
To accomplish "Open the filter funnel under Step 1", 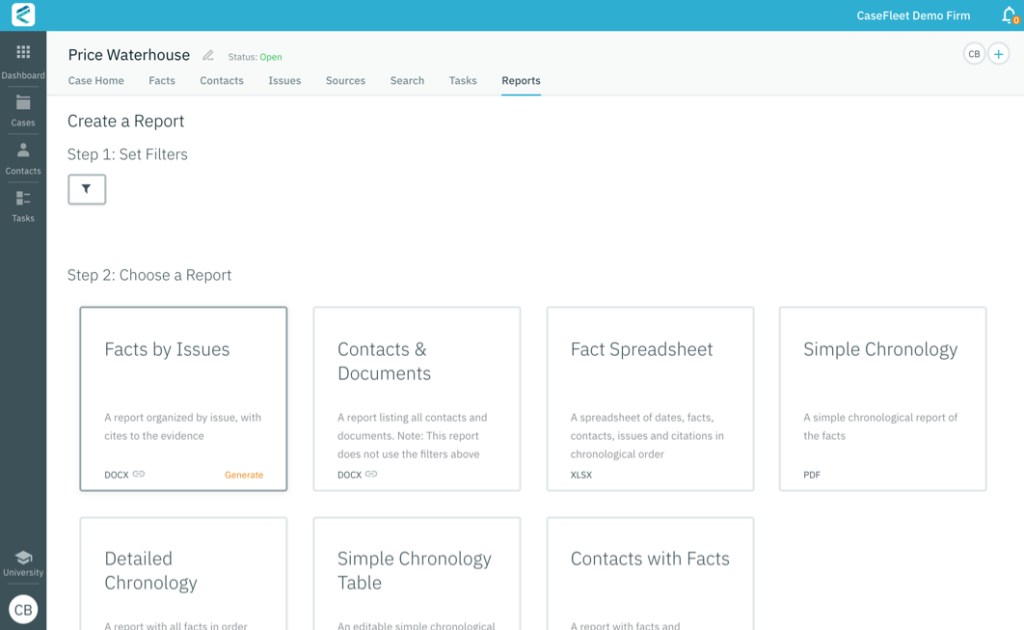I will pos(86,188).
